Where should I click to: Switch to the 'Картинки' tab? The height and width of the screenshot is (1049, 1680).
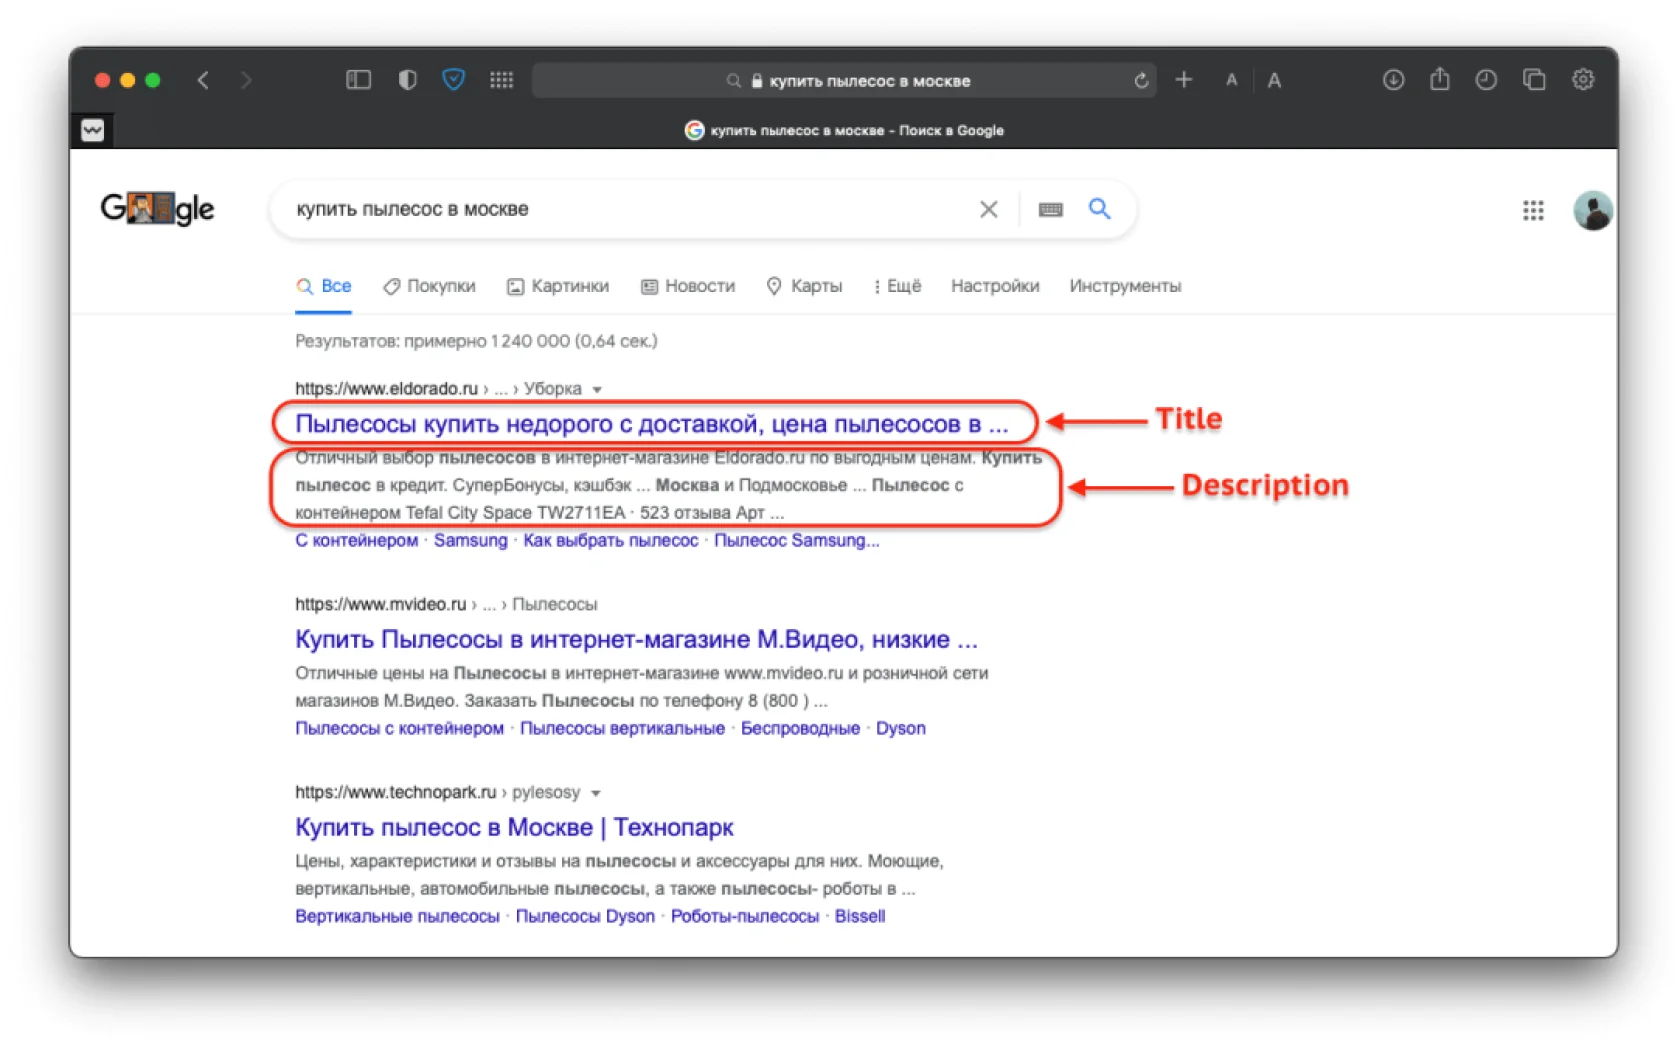[x=558, y=286]
